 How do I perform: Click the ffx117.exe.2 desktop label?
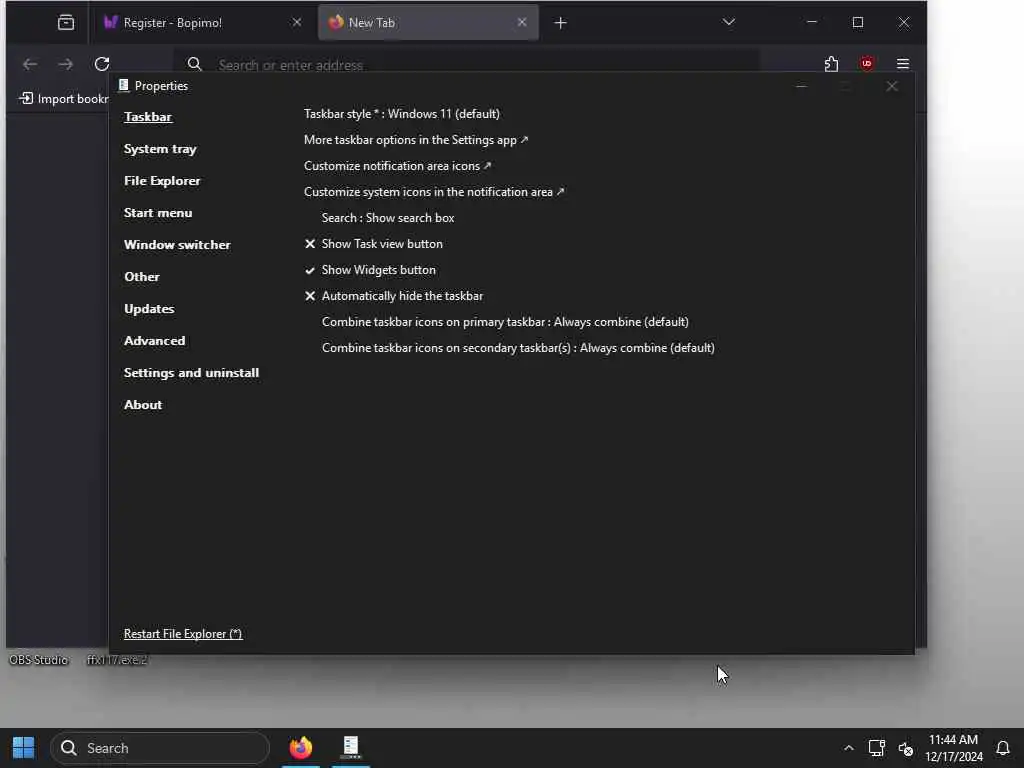pyautogui.click(x=117, y=660)
